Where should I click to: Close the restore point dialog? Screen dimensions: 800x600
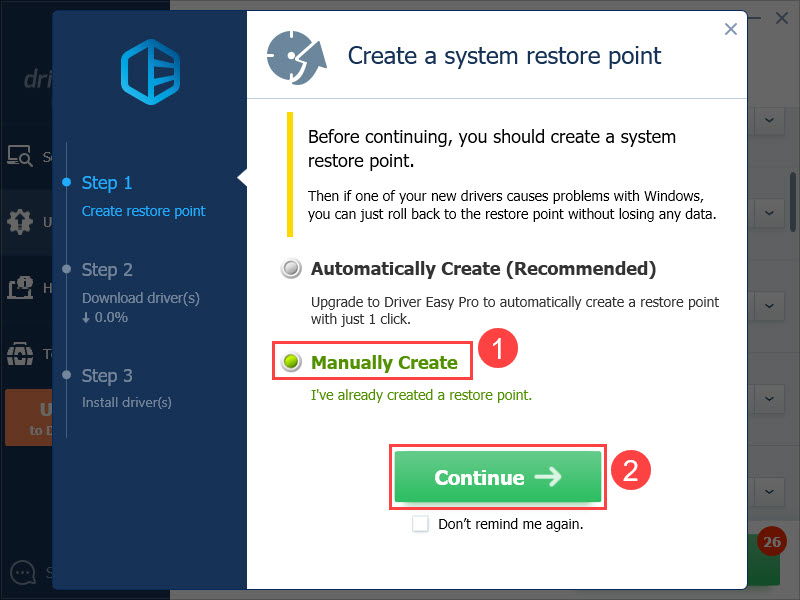tap(731, 29)
